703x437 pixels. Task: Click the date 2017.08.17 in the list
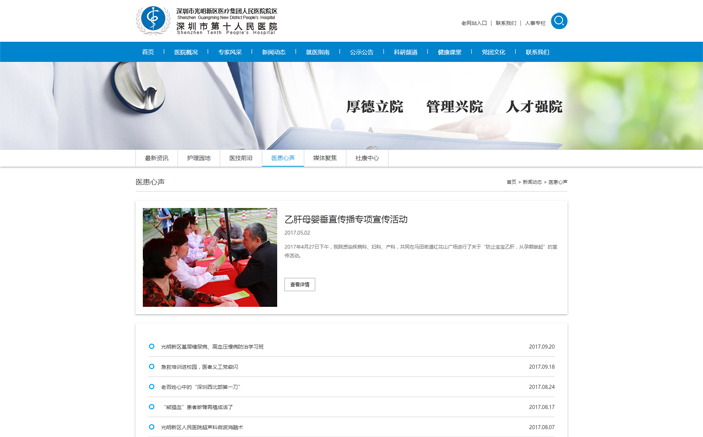pyautogui.click(x=542, y=407)
